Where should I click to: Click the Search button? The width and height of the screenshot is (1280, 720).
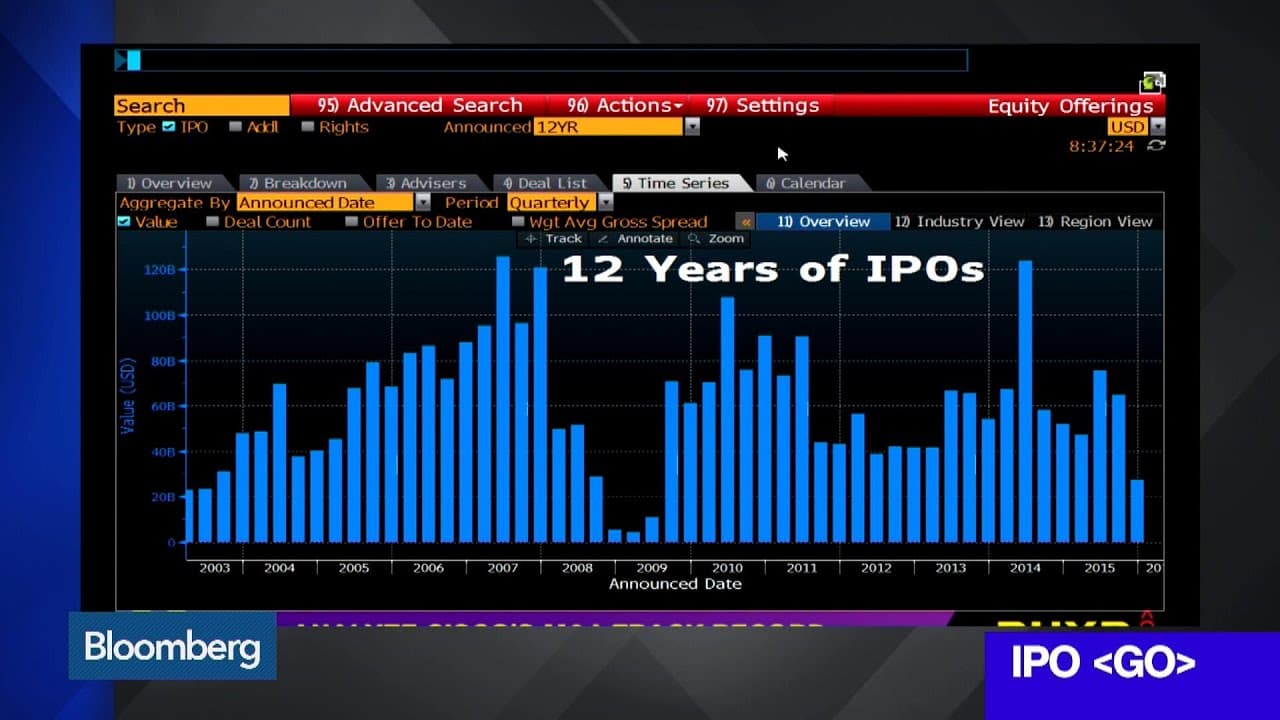pos(202,105)
